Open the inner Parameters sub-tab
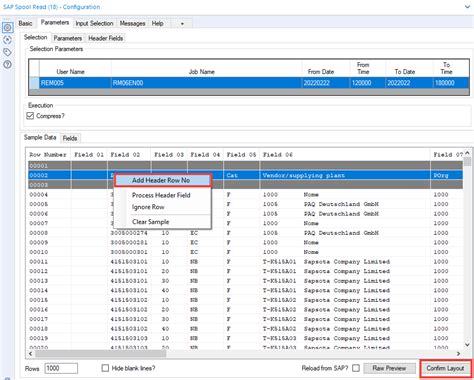 [68, 38]
